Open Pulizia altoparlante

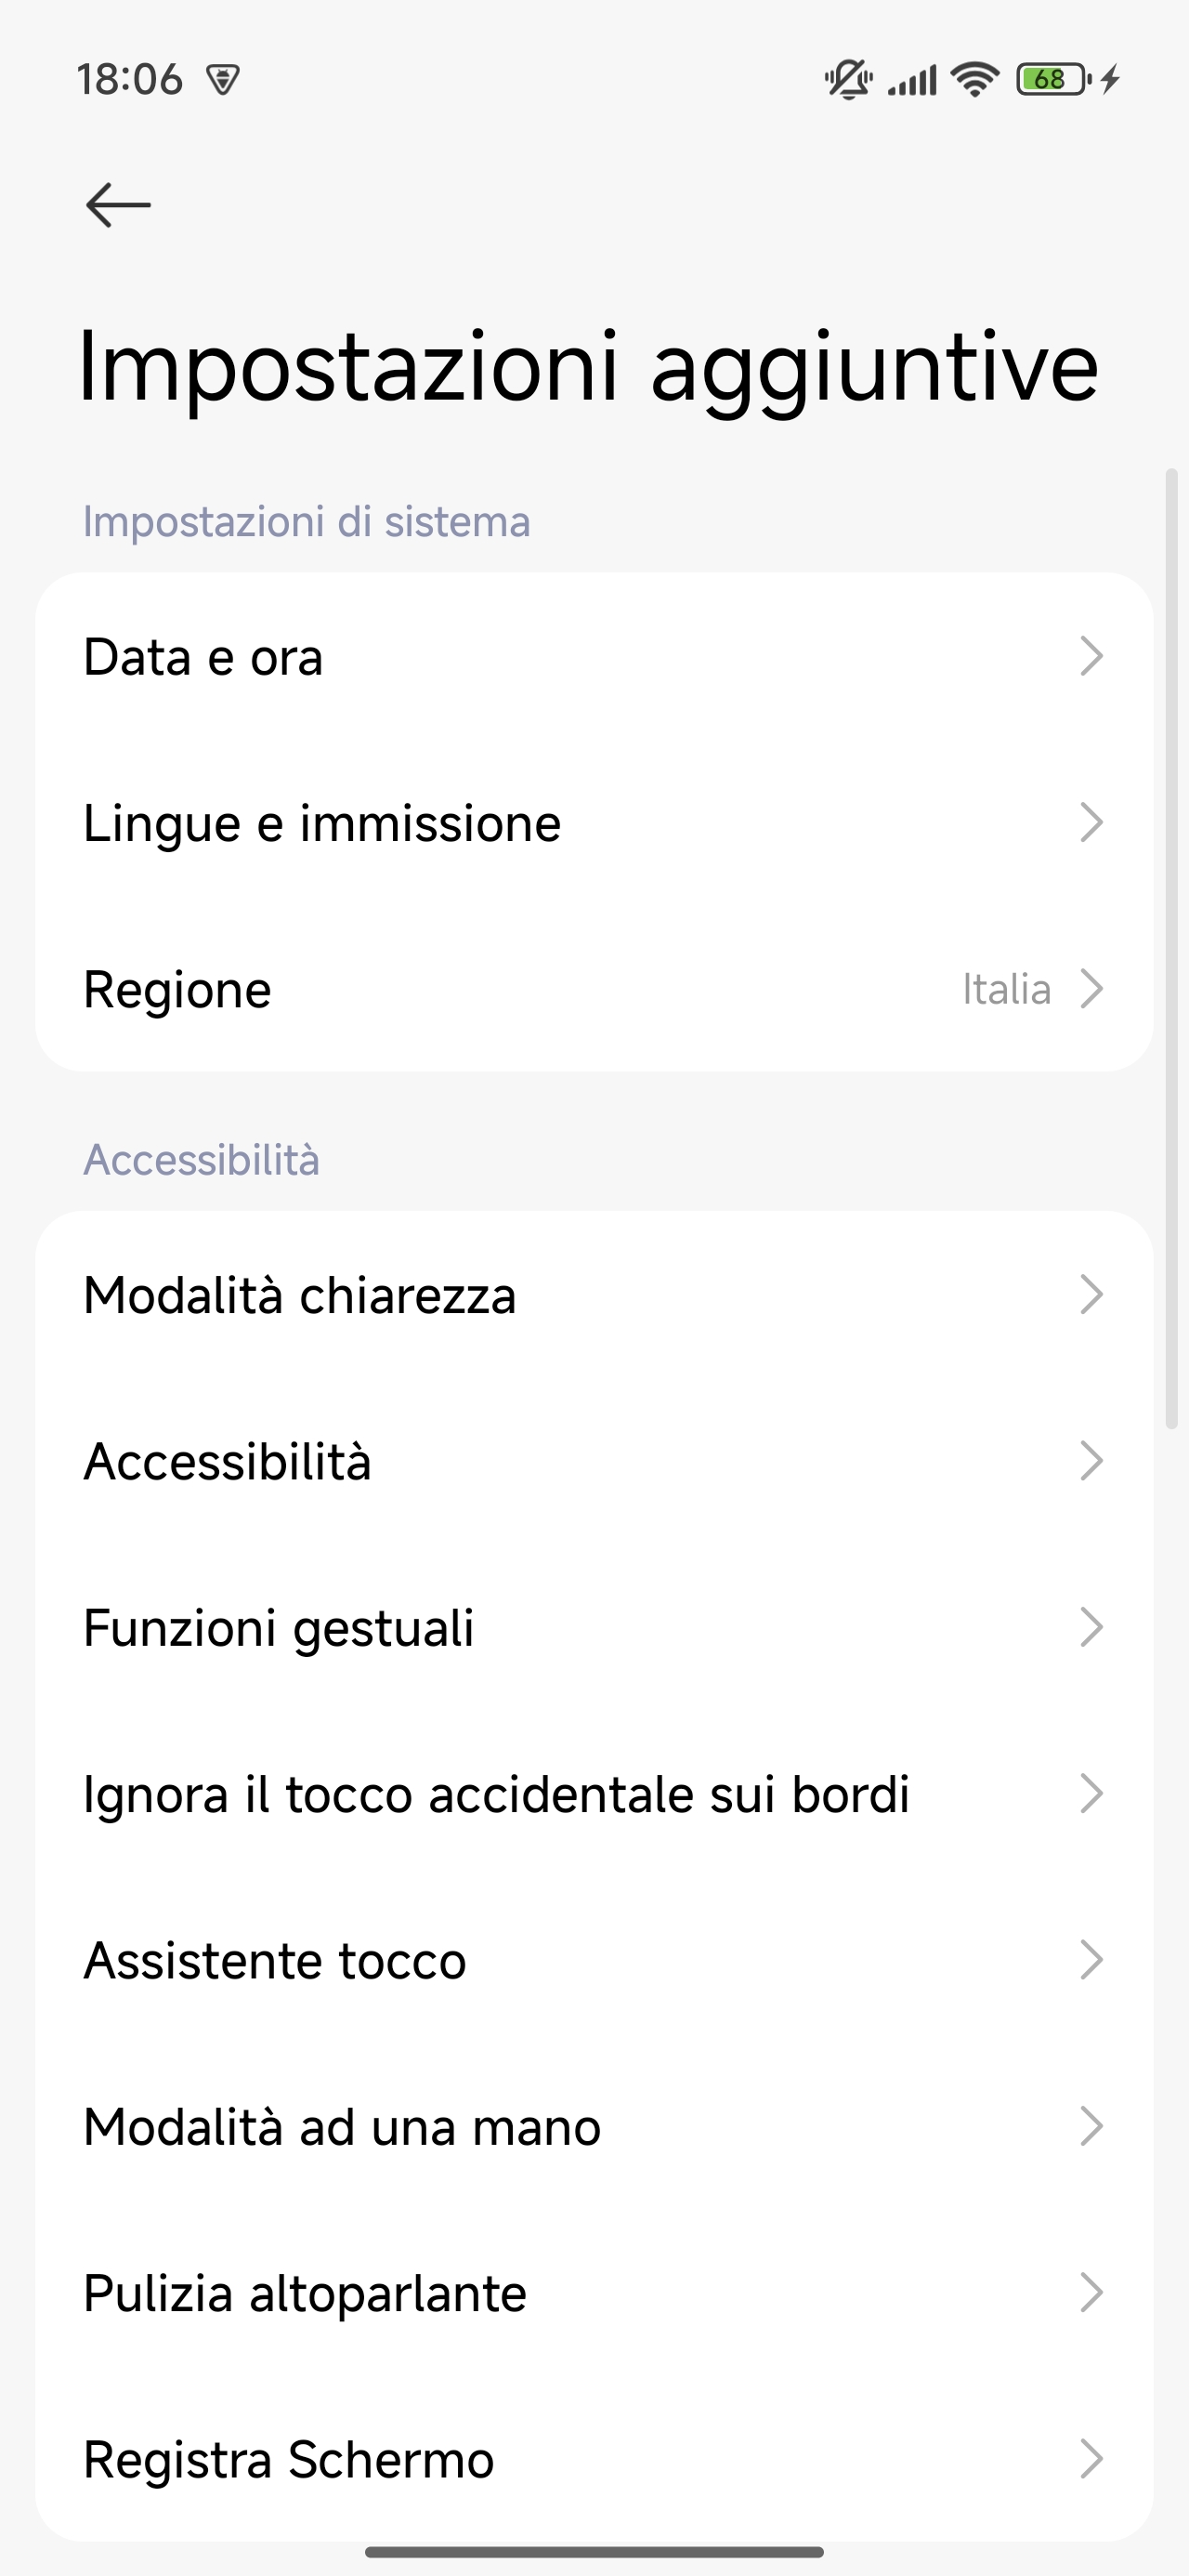[x=594, y=2293]
